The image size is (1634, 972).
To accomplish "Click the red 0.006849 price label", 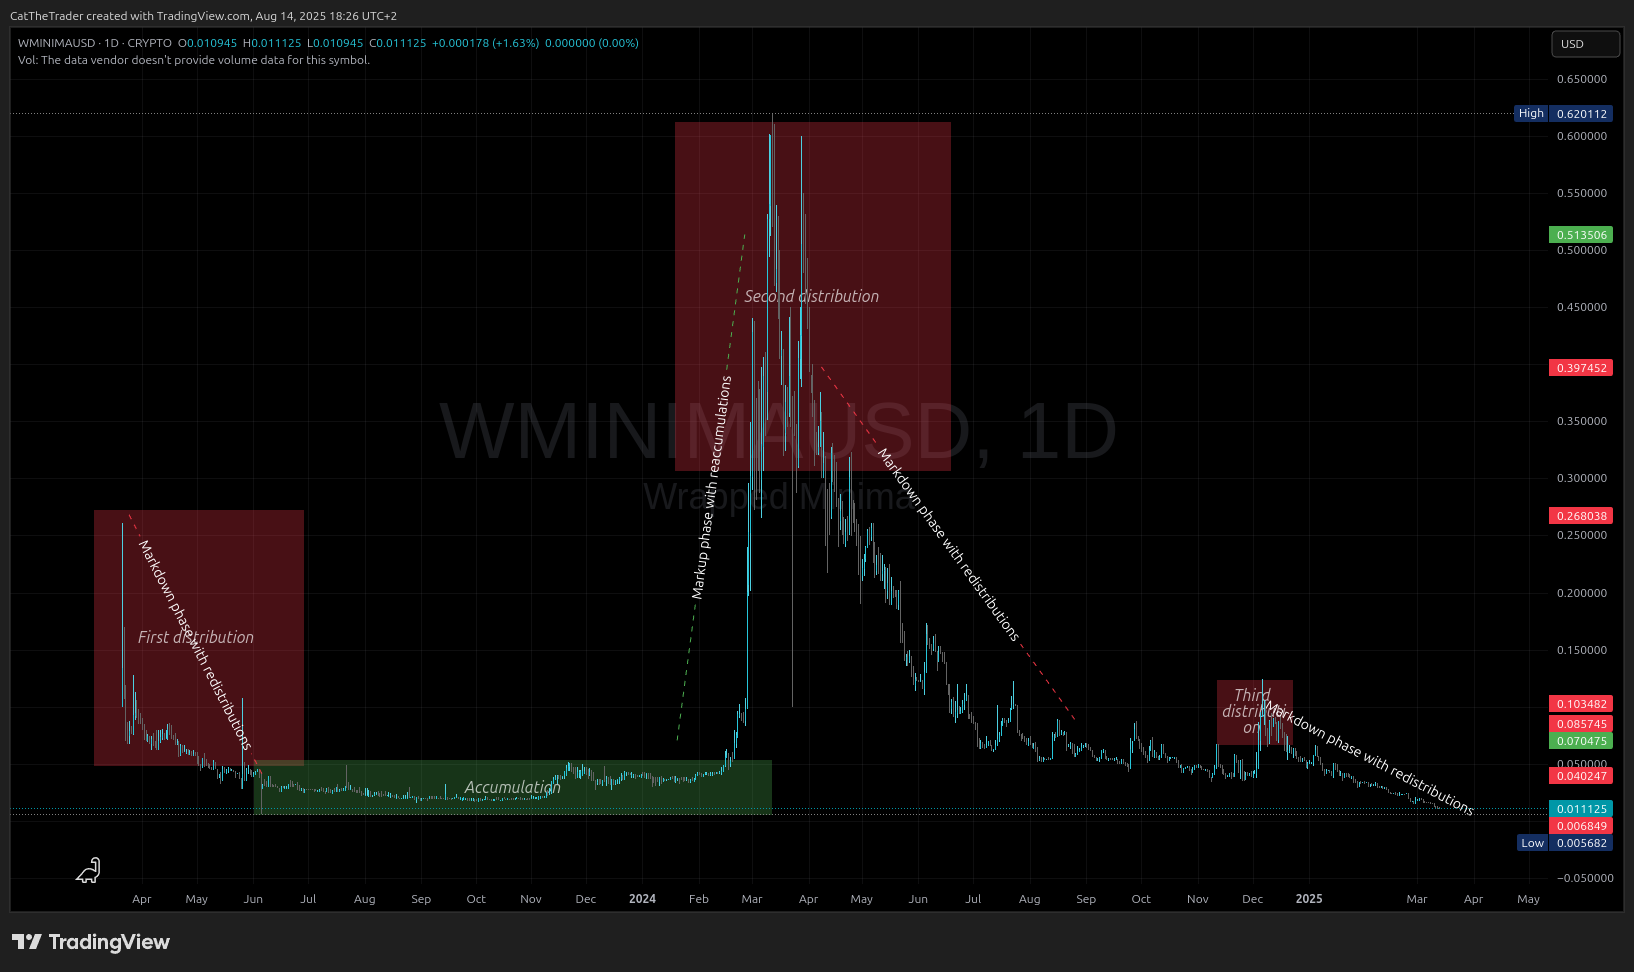I will coord(1581,826).
